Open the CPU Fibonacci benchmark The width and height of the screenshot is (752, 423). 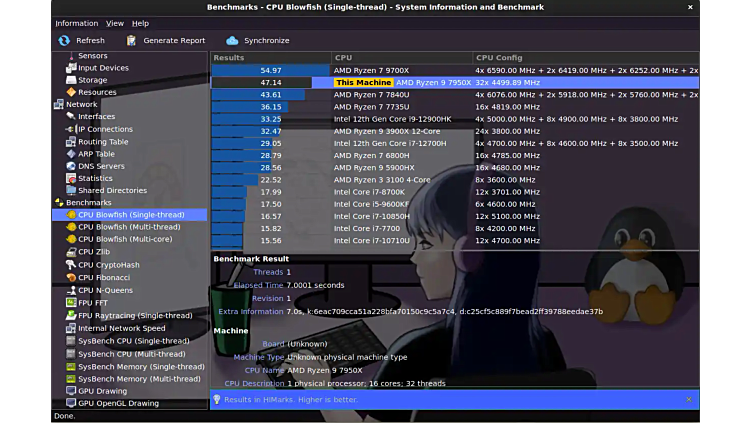[105, 277]
